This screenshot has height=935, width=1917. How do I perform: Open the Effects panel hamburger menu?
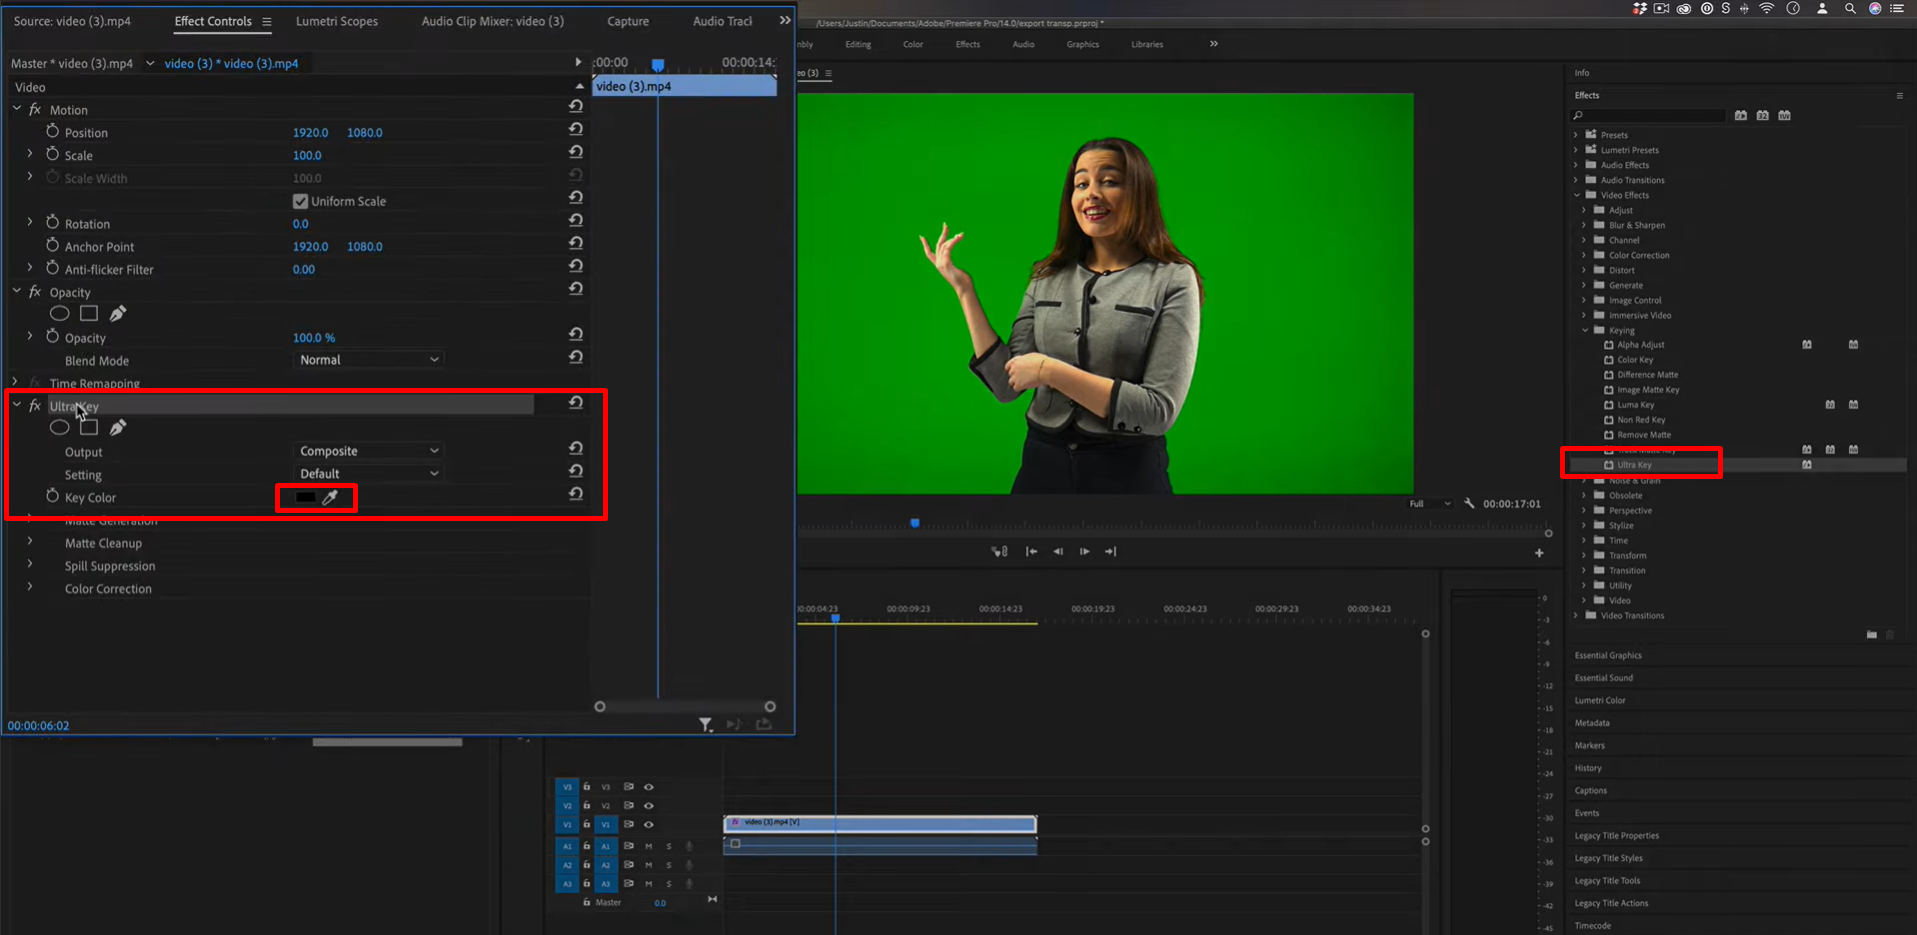click(1899, 94)
